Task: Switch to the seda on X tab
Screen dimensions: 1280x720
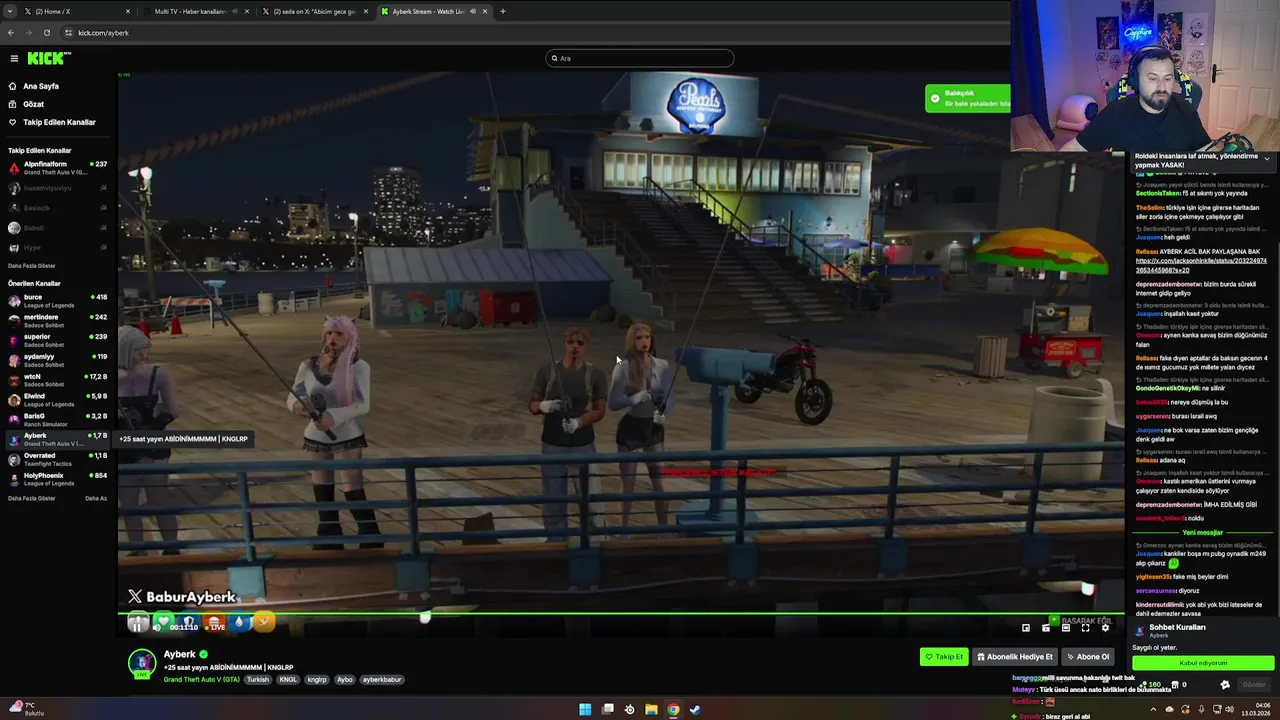Action: point(314,11)
